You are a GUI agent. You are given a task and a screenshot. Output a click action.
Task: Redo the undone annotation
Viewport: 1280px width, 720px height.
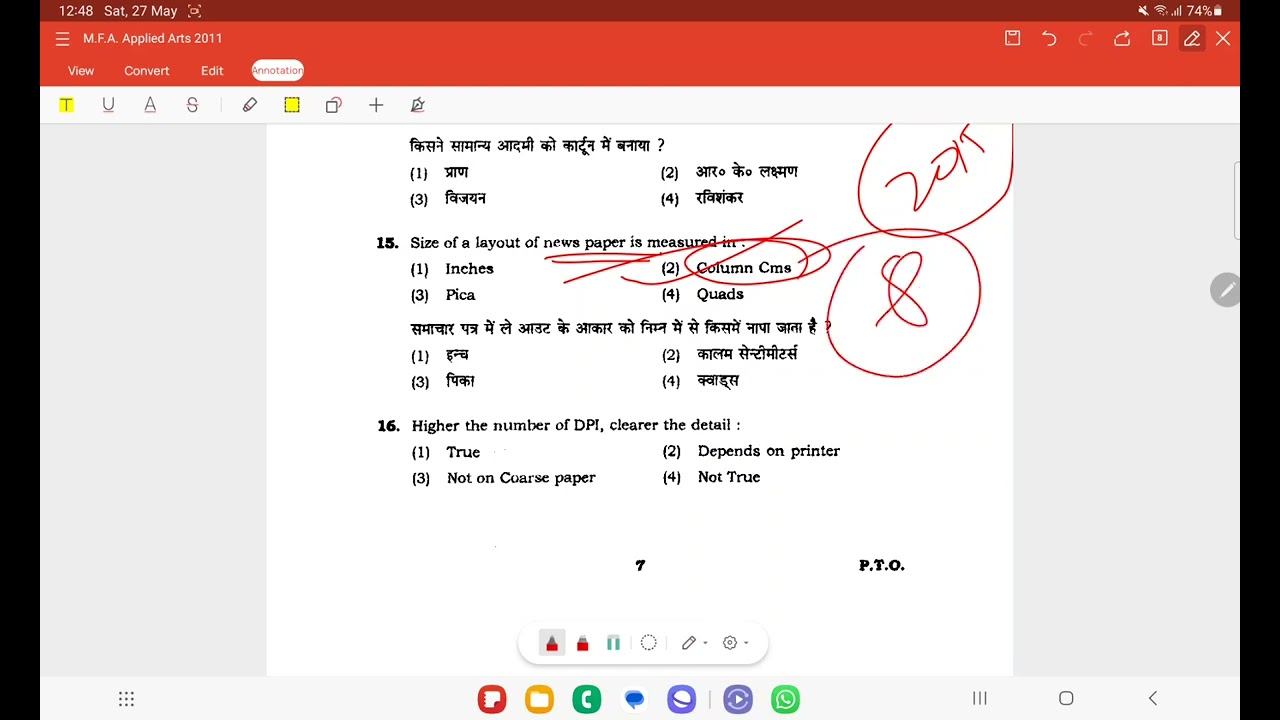[1086, 38]
